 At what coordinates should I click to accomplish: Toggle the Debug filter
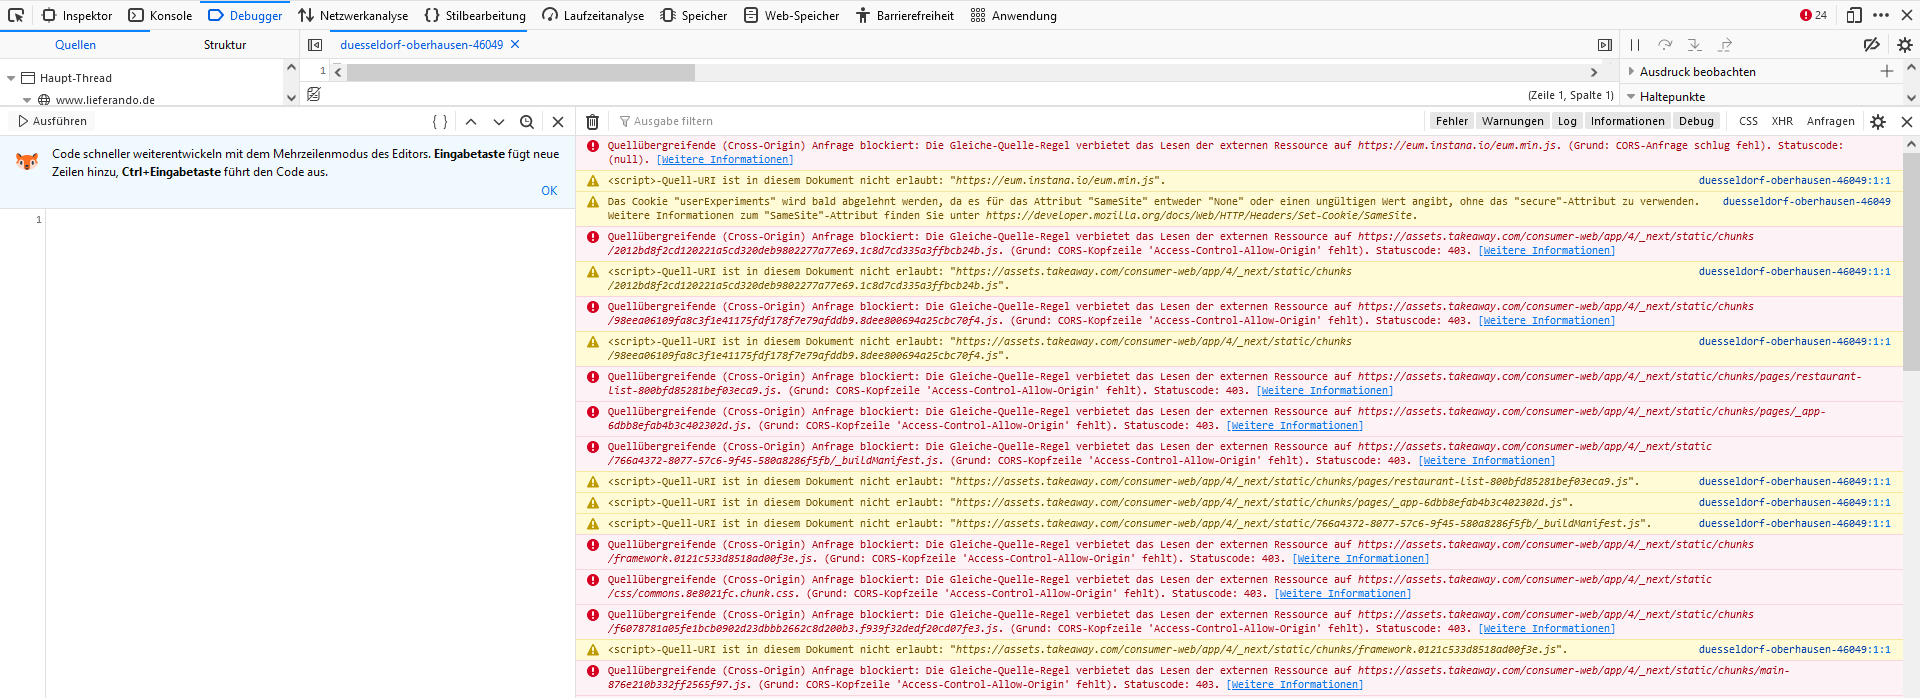[x=1696, y=121]
